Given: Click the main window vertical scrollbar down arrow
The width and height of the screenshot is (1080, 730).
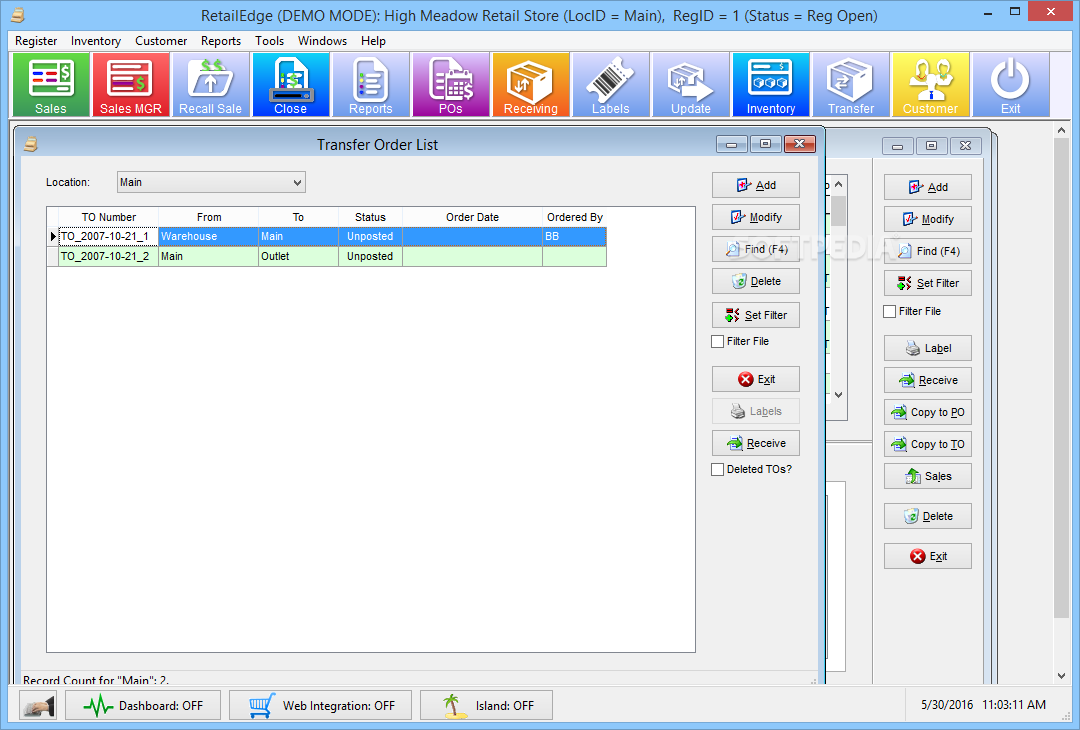Looking at the screenshot, I should (1061, 676).
